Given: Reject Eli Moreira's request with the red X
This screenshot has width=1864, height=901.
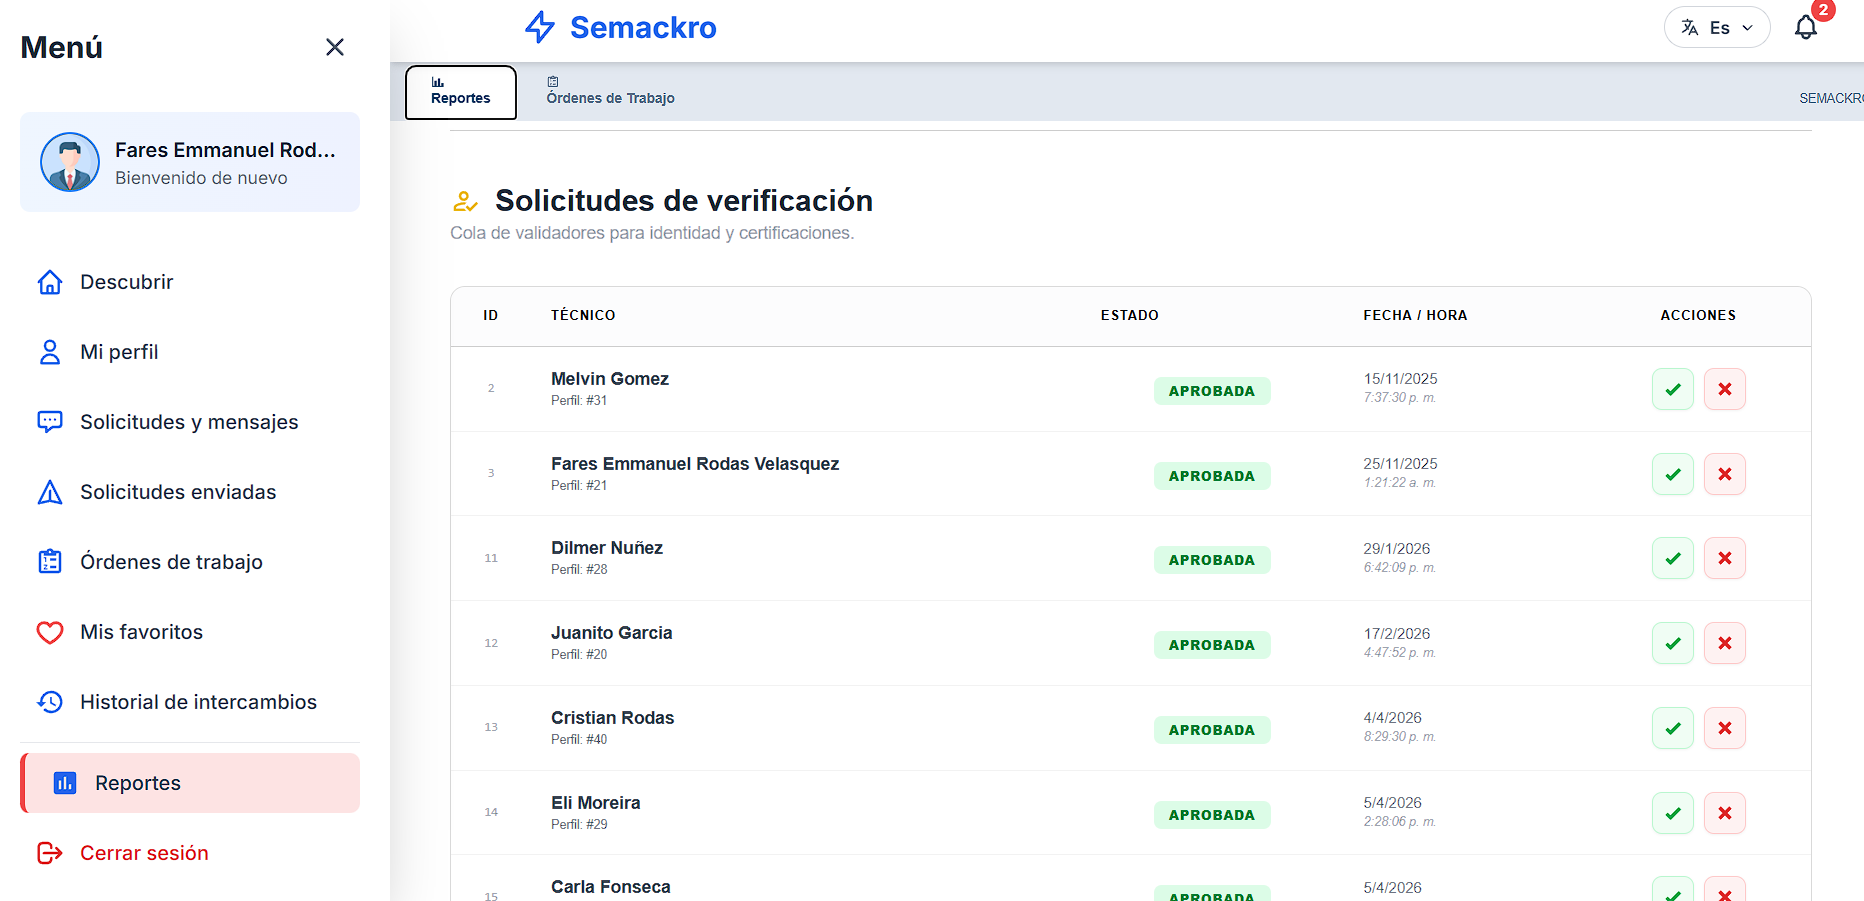Looking at the screenshot, I should [x=1724, y=813].
